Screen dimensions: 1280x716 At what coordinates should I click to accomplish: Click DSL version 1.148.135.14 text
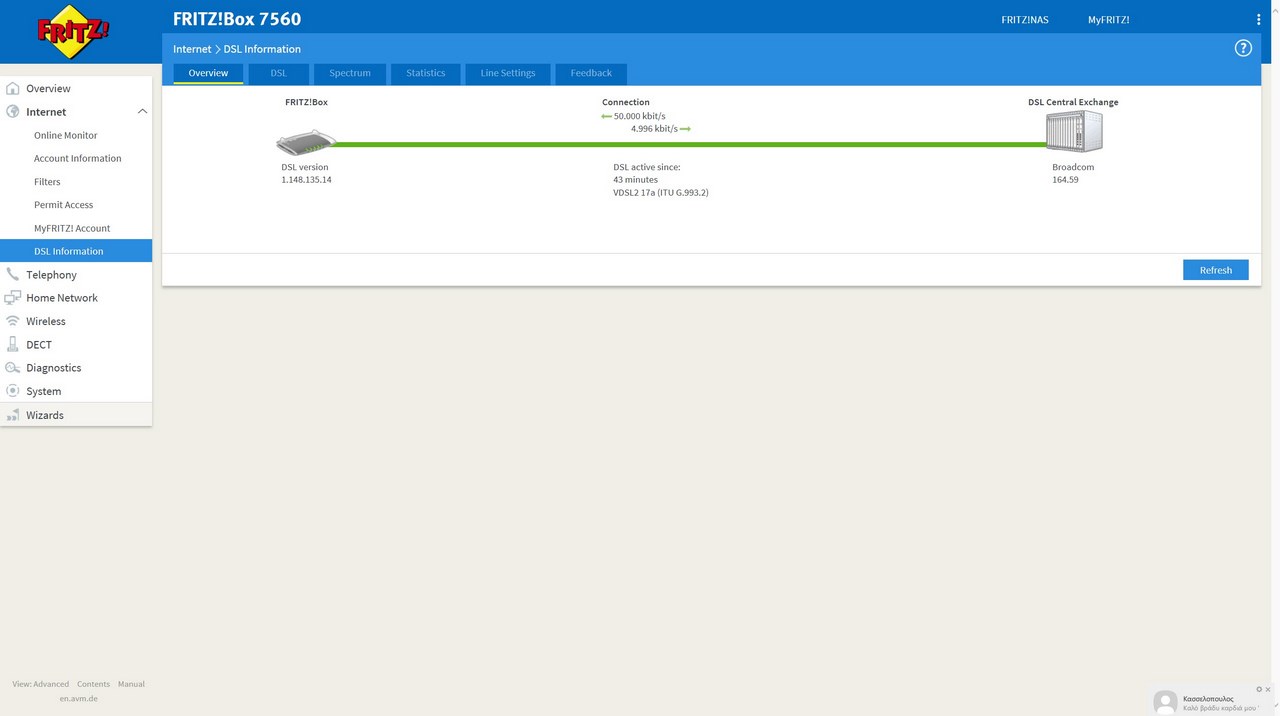click(306, 174)
